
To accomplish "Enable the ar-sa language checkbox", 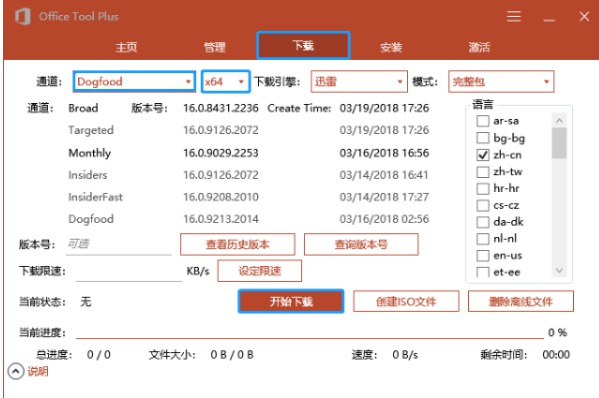I will (482, 121).
